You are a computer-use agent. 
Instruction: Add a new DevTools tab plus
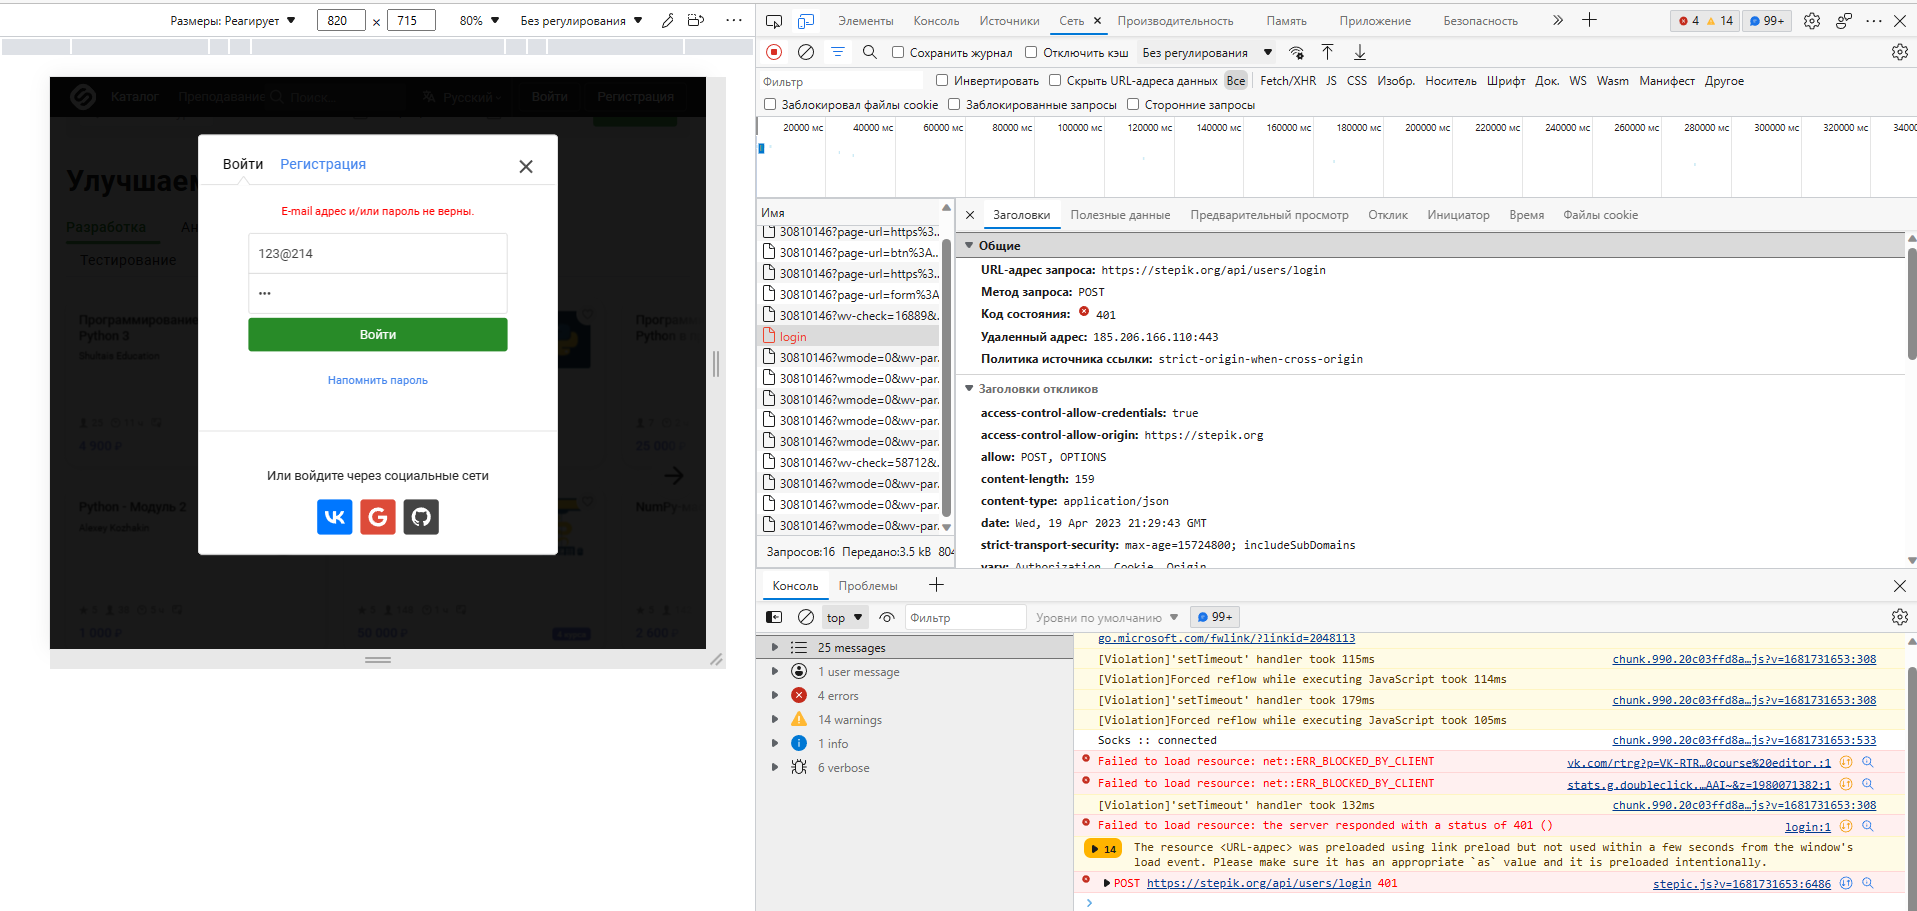tap(1590, 20)
